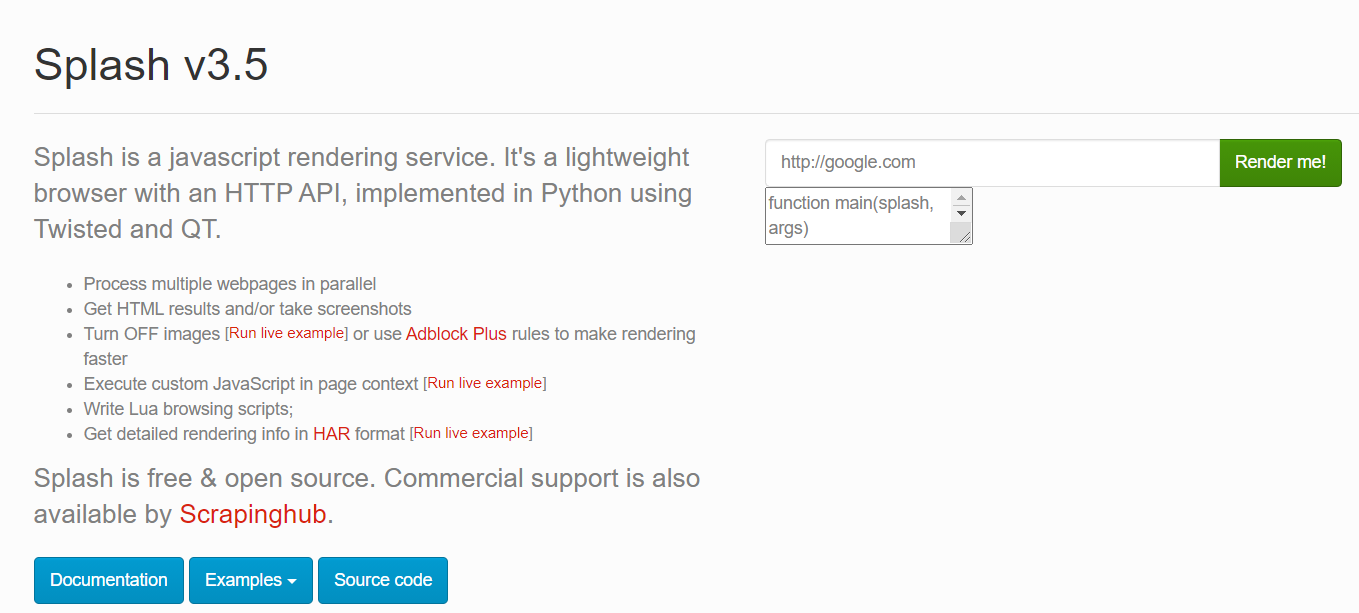The height and width of the screenshot is (613, 1359).
Task: Visit the Scrapinghub link
Action: tap(253, 515)
